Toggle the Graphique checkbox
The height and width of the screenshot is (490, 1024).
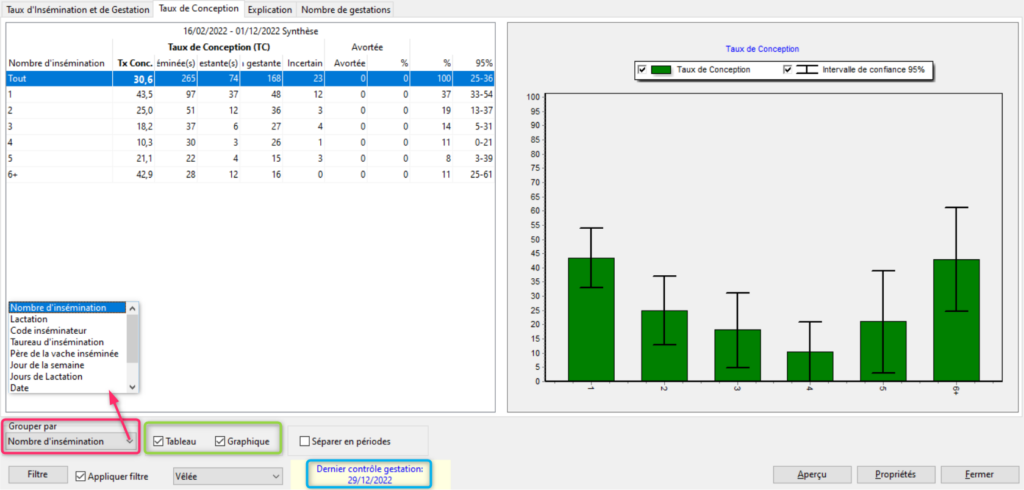219,441
